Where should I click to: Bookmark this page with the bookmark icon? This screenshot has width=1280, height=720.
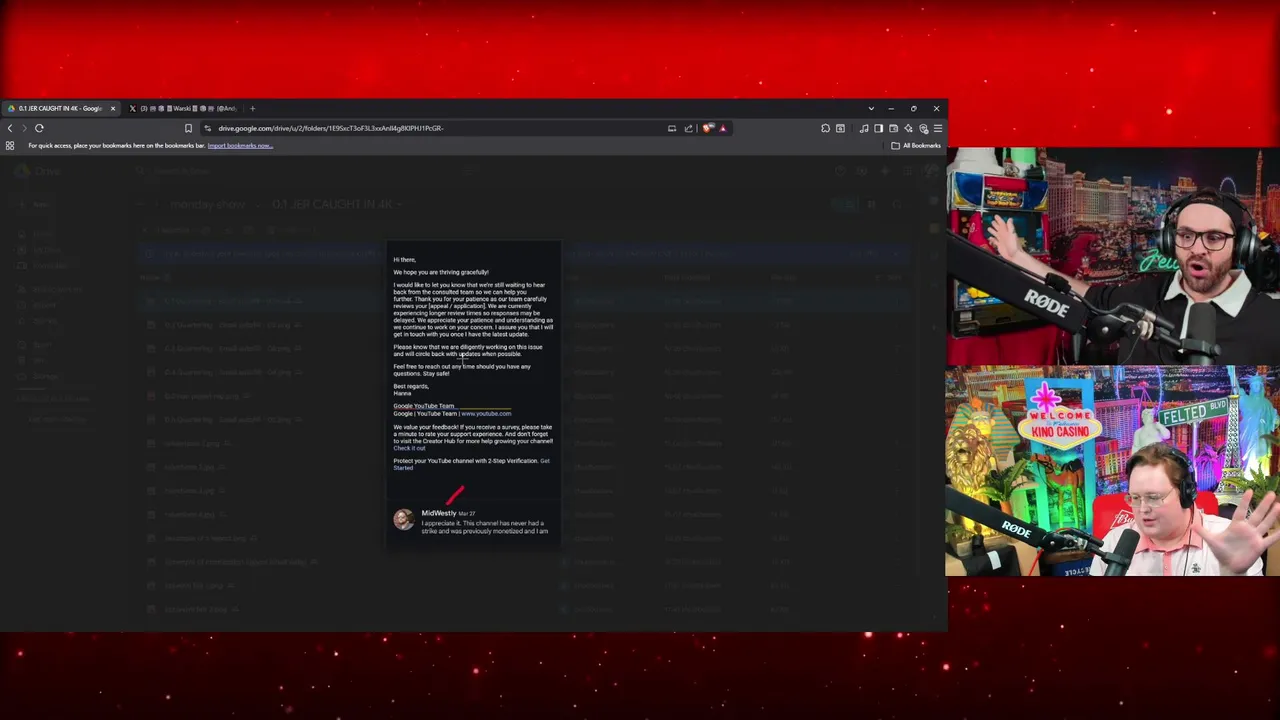[x=188, y=128]
